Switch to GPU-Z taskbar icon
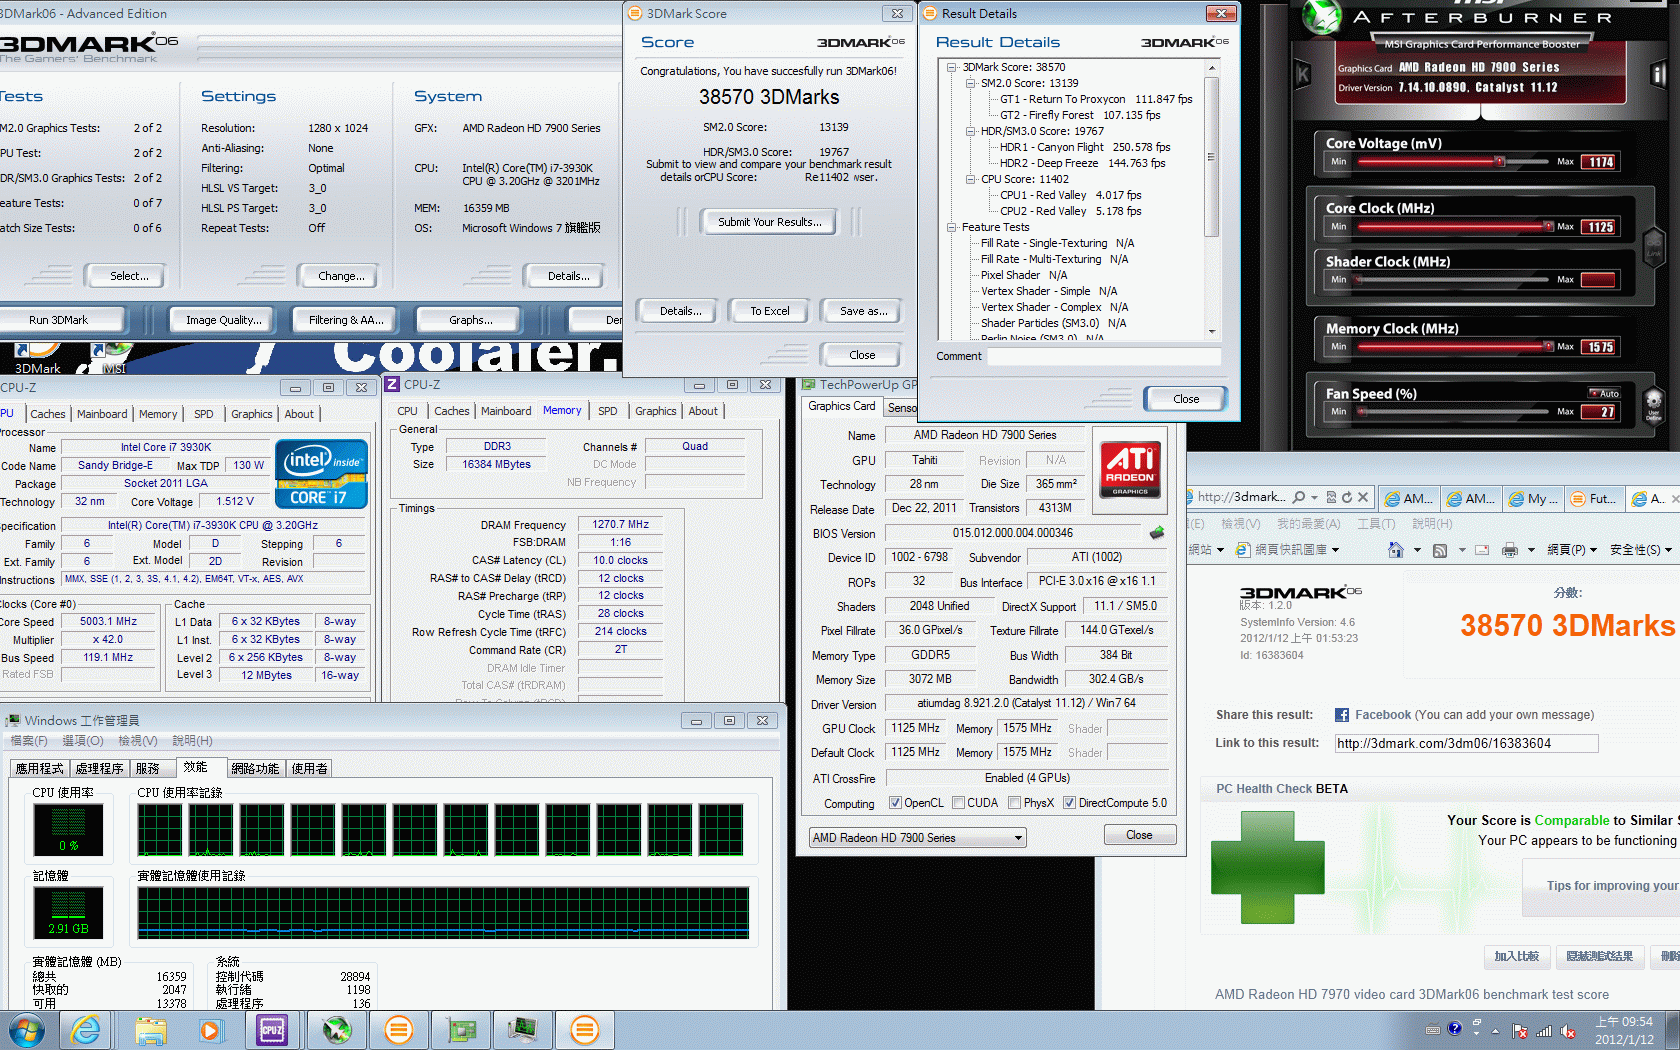This screenshot has height=1050, width=1680. point(461,1030)
